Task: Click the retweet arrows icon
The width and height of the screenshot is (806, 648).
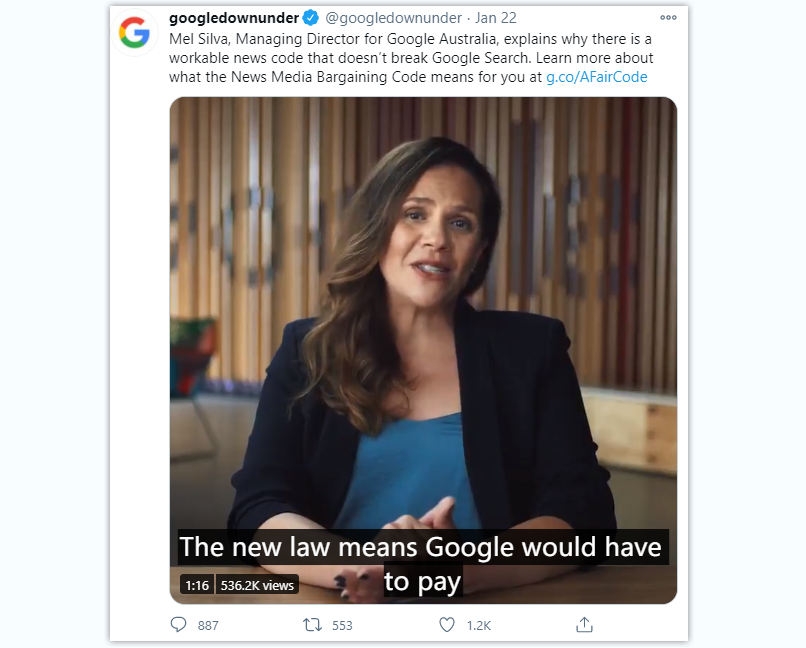Action: 312,625
